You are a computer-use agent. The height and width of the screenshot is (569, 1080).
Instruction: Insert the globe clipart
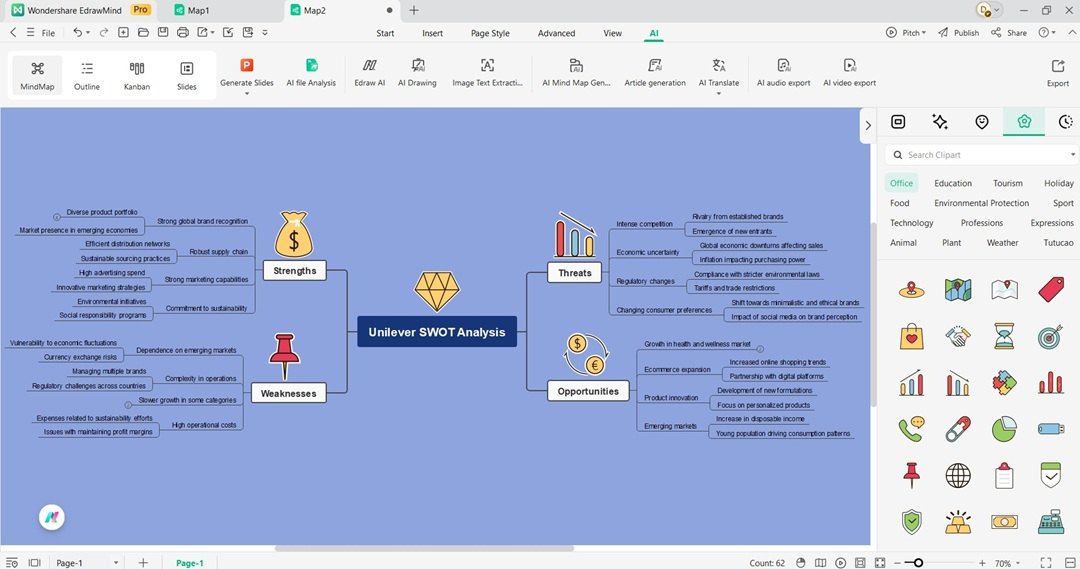[x=958, y=475]
